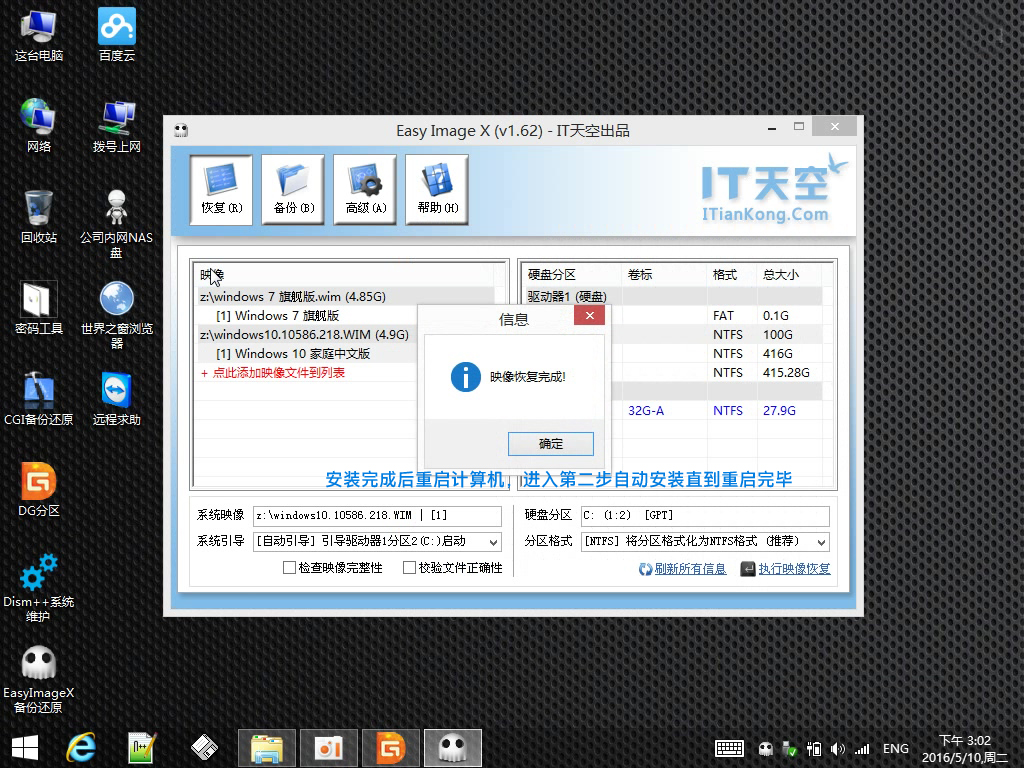The image size is (1024, 768).
Task: Select z:\windows10.10586.218.WIM image
Action: click(x=304, y=334)
